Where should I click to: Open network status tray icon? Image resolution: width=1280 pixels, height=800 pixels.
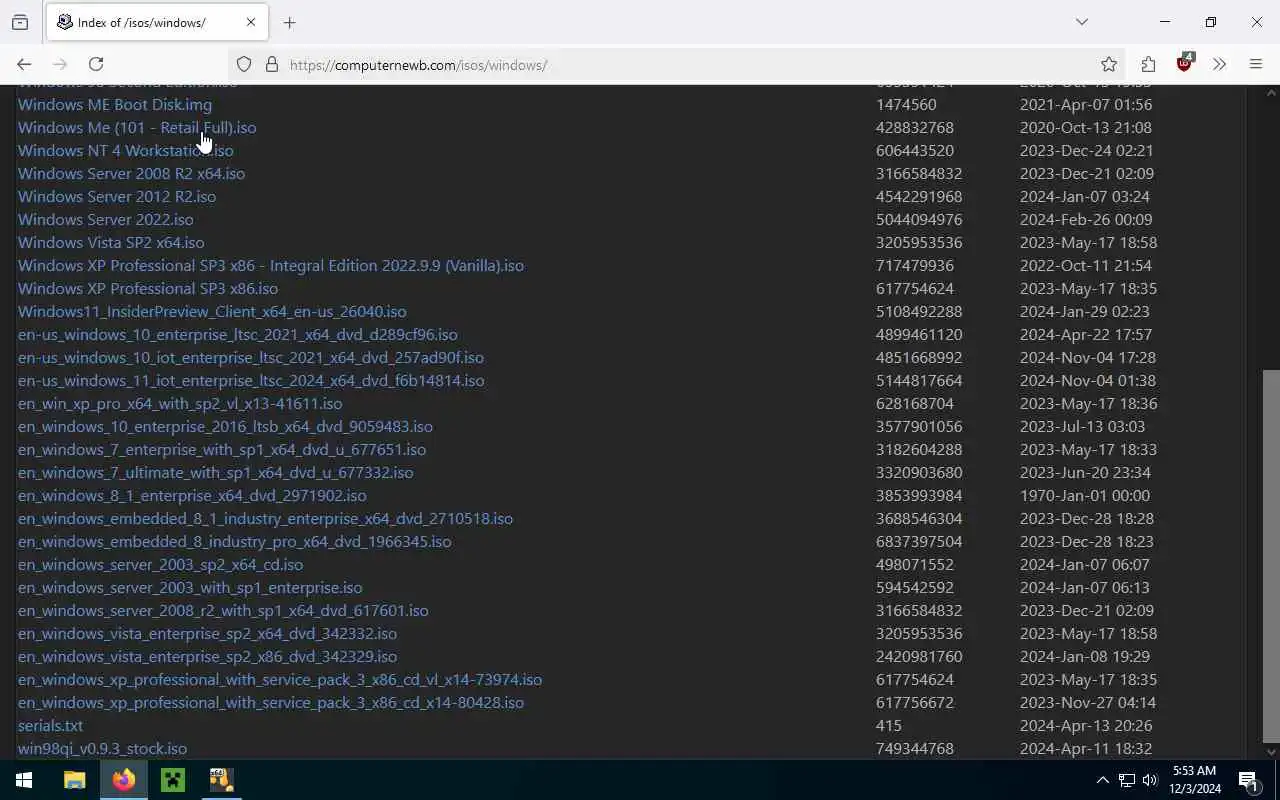pyautogui.click(x=1127, y=780)
